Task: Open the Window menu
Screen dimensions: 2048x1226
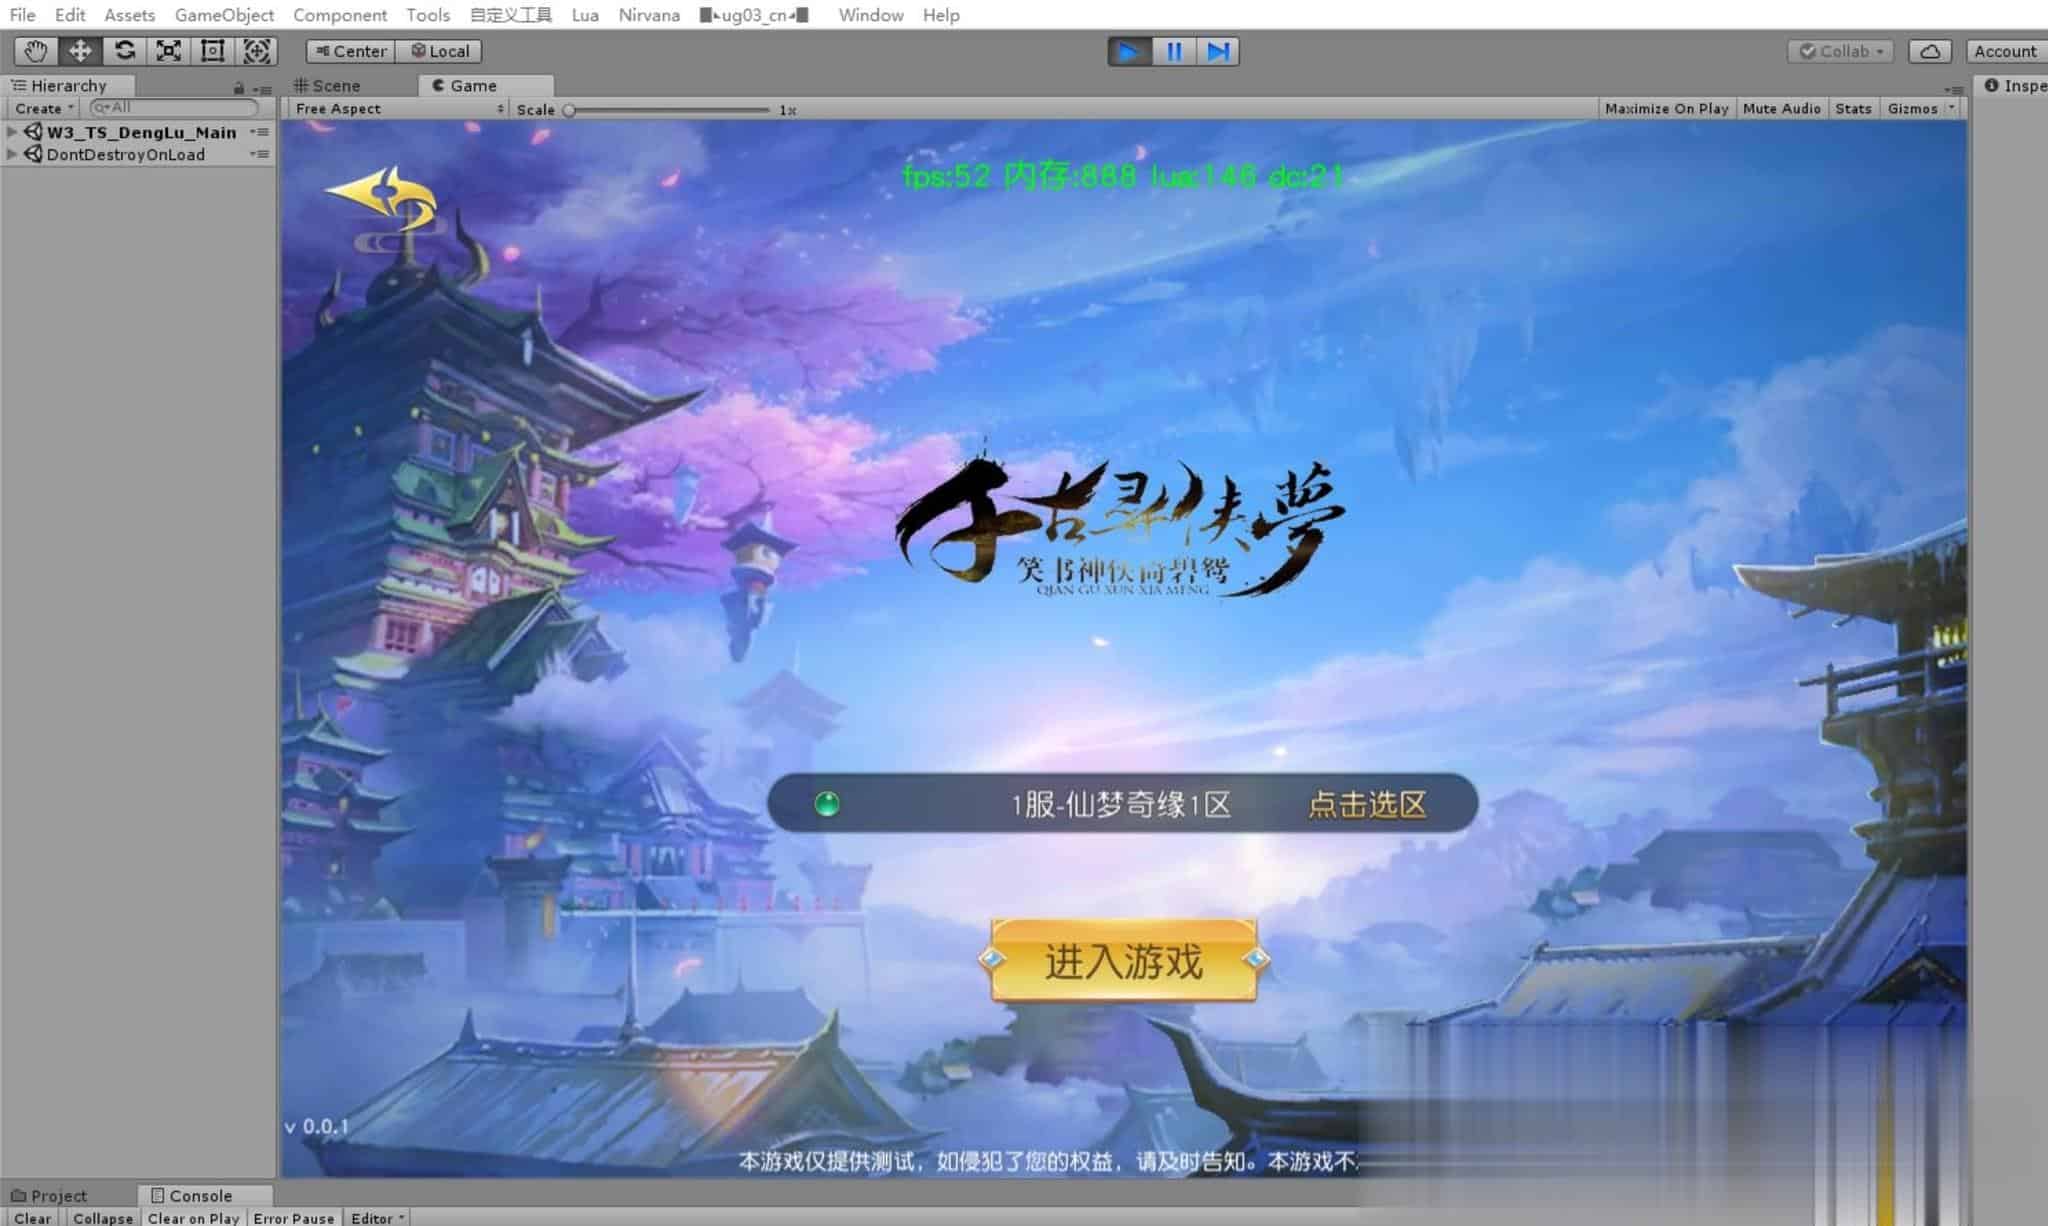Action: tap(871, 15)
